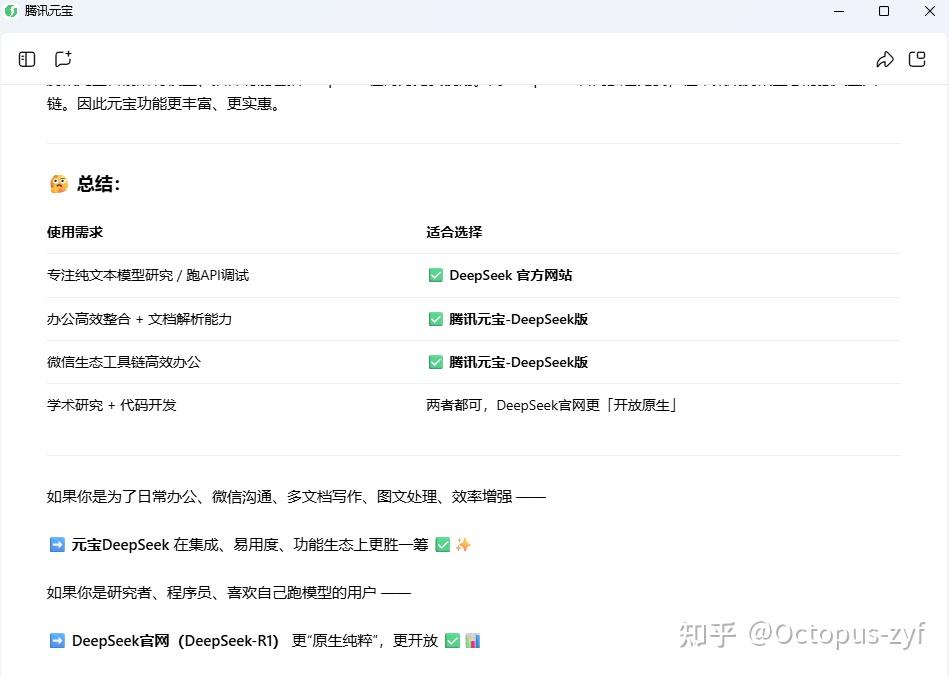Screen dimensions: 949x676
Task: Click green check after 更开放
Action: click(452, 640)
